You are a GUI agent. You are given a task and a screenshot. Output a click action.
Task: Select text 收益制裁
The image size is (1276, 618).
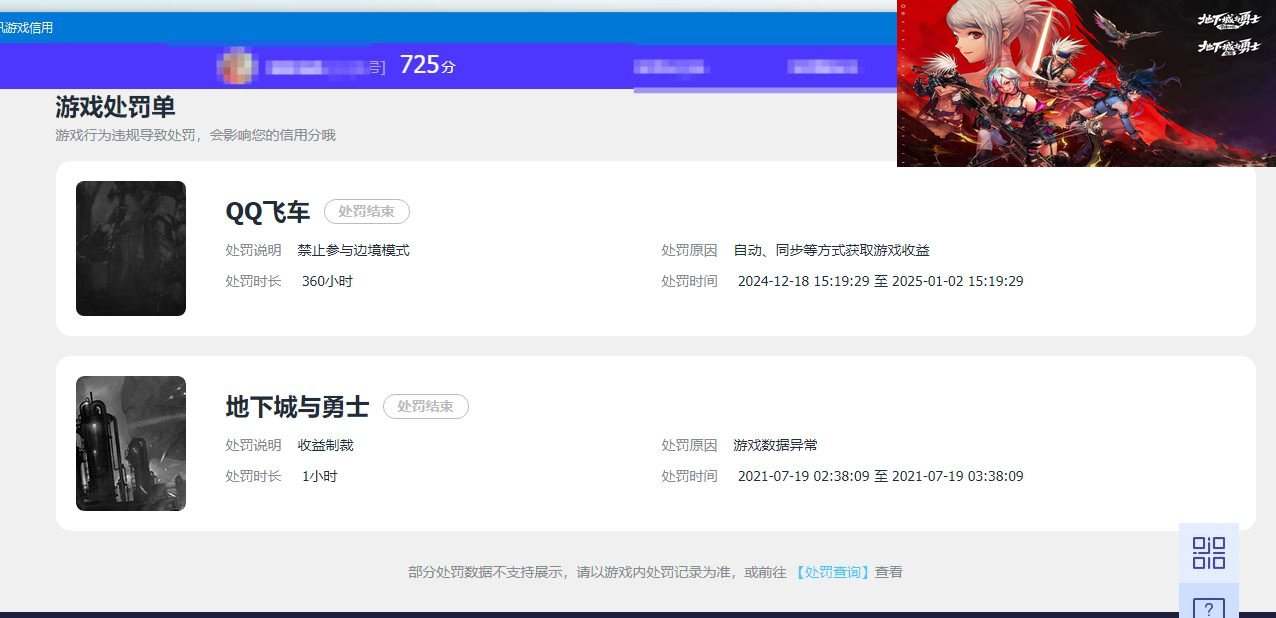pos(325,445)
